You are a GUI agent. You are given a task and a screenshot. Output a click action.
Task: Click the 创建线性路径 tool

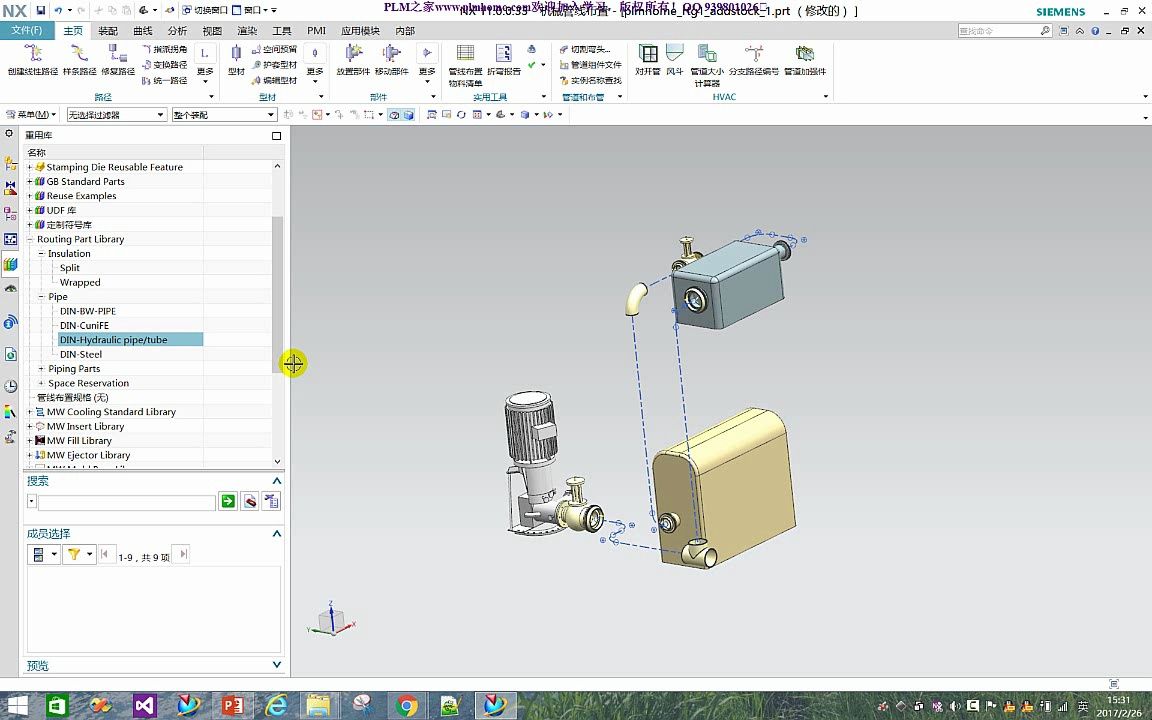[32, 60]
